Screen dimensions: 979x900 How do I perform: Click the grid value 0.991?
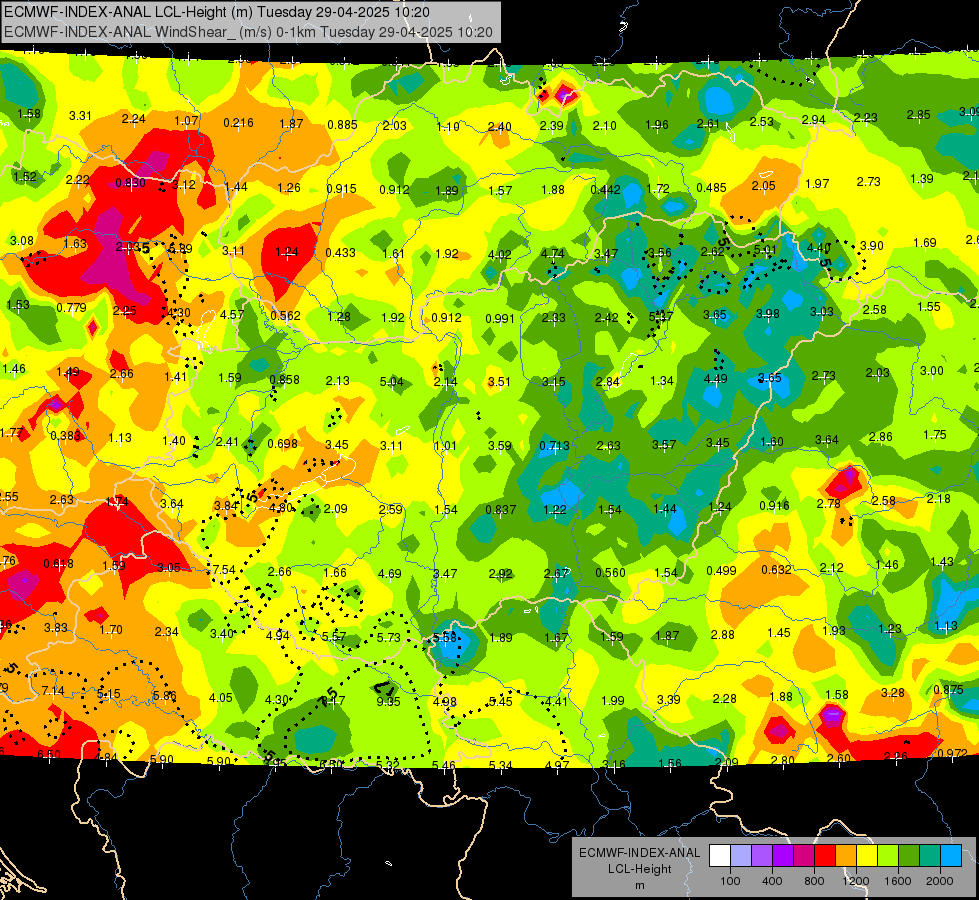[500, 319]
